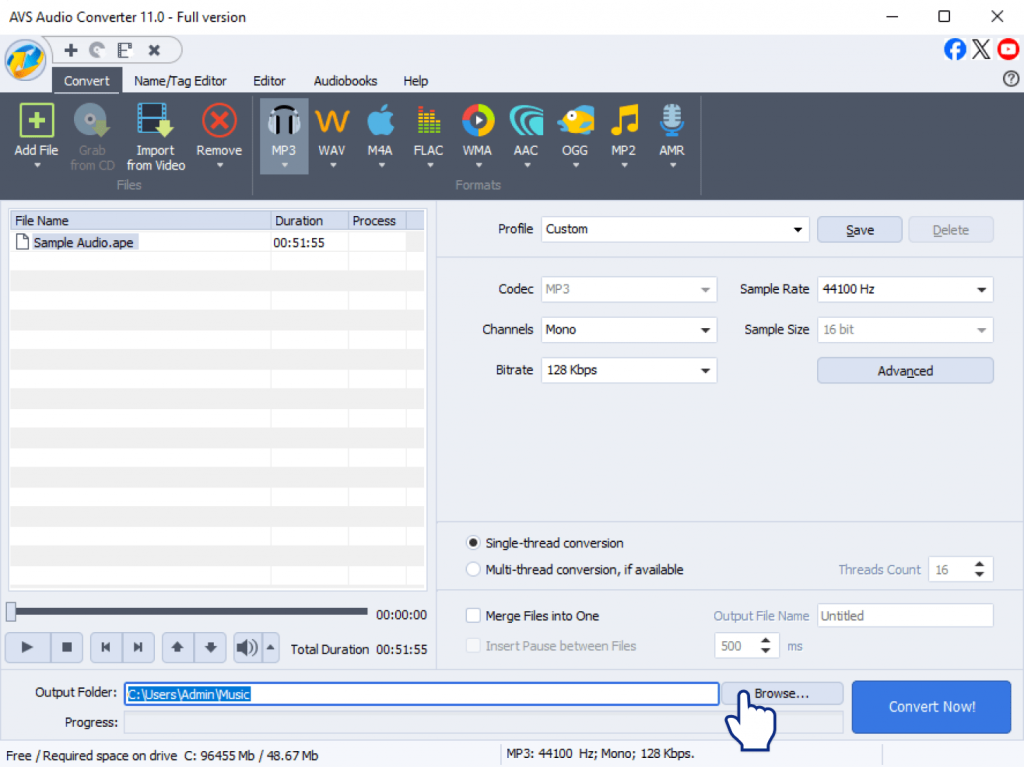Select the AMR format icon

[x=672, y=122]
